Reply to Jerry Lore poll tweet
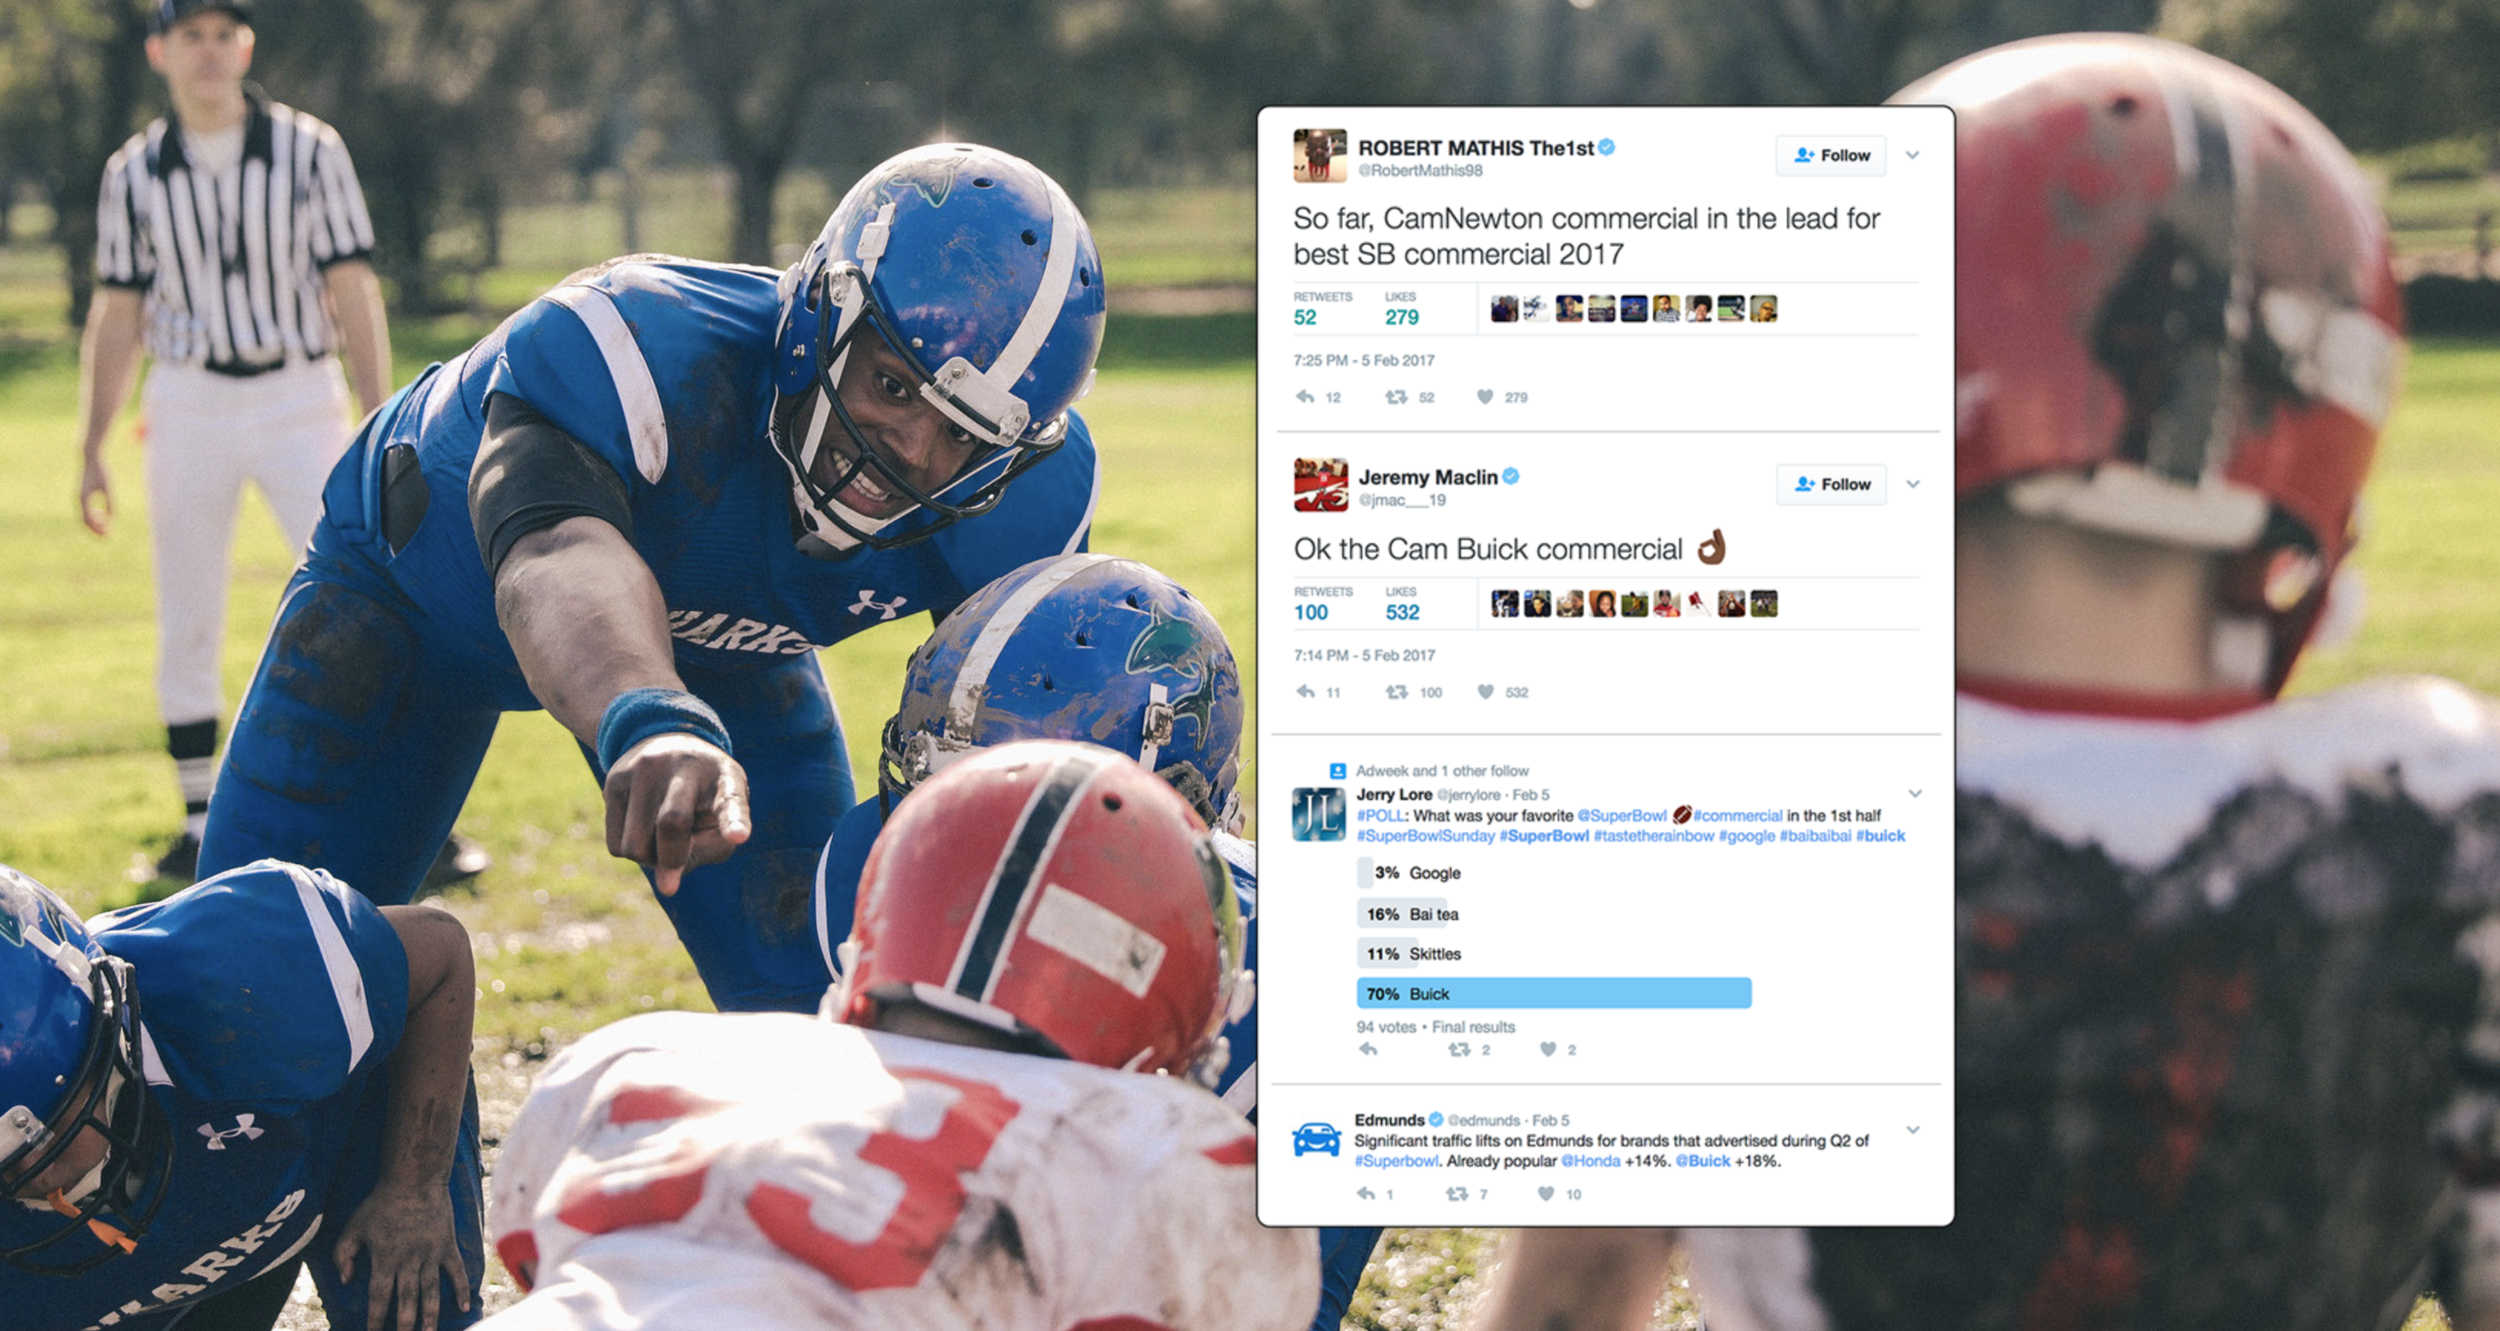 (1369, 1049)
